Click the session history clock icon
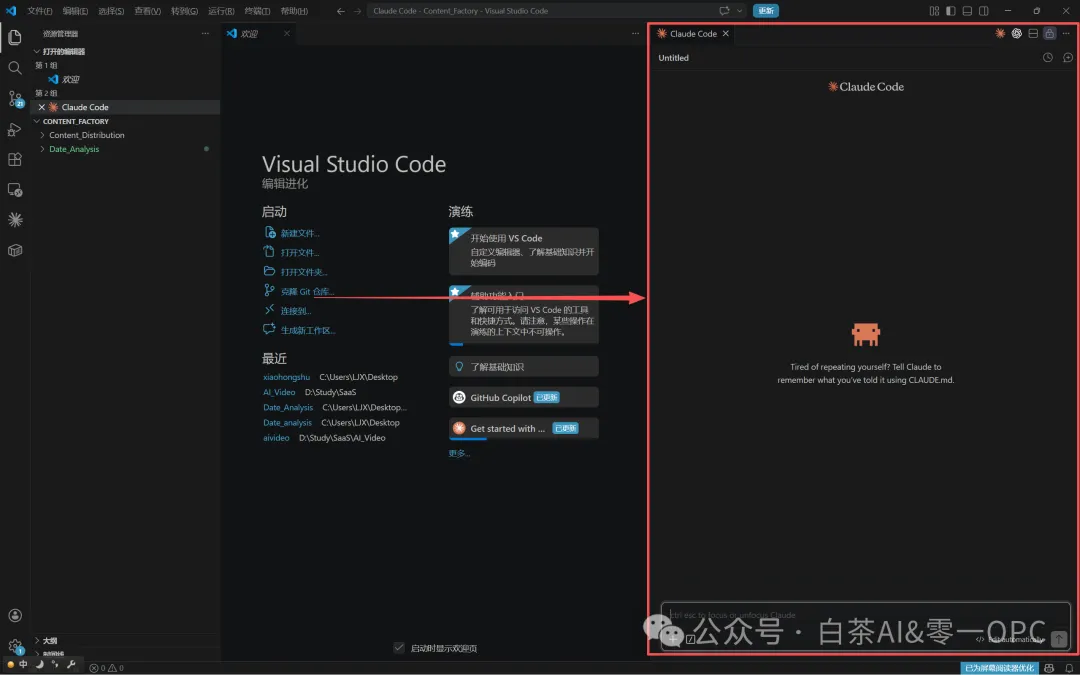 coord(1048,58)
